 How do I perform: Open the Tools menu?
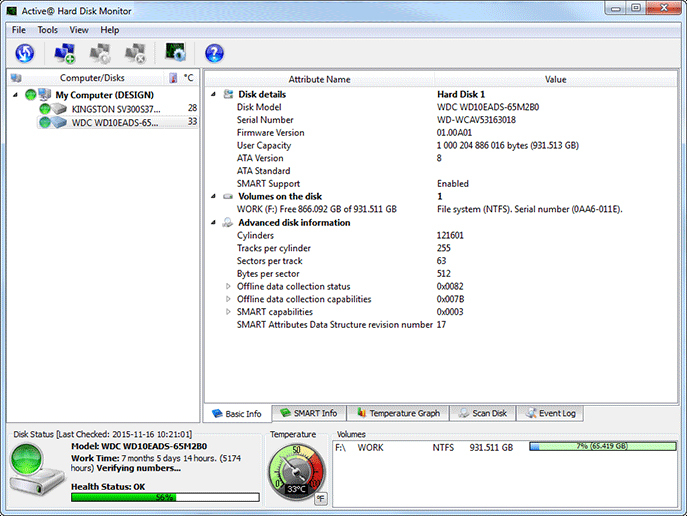(47, 30)
